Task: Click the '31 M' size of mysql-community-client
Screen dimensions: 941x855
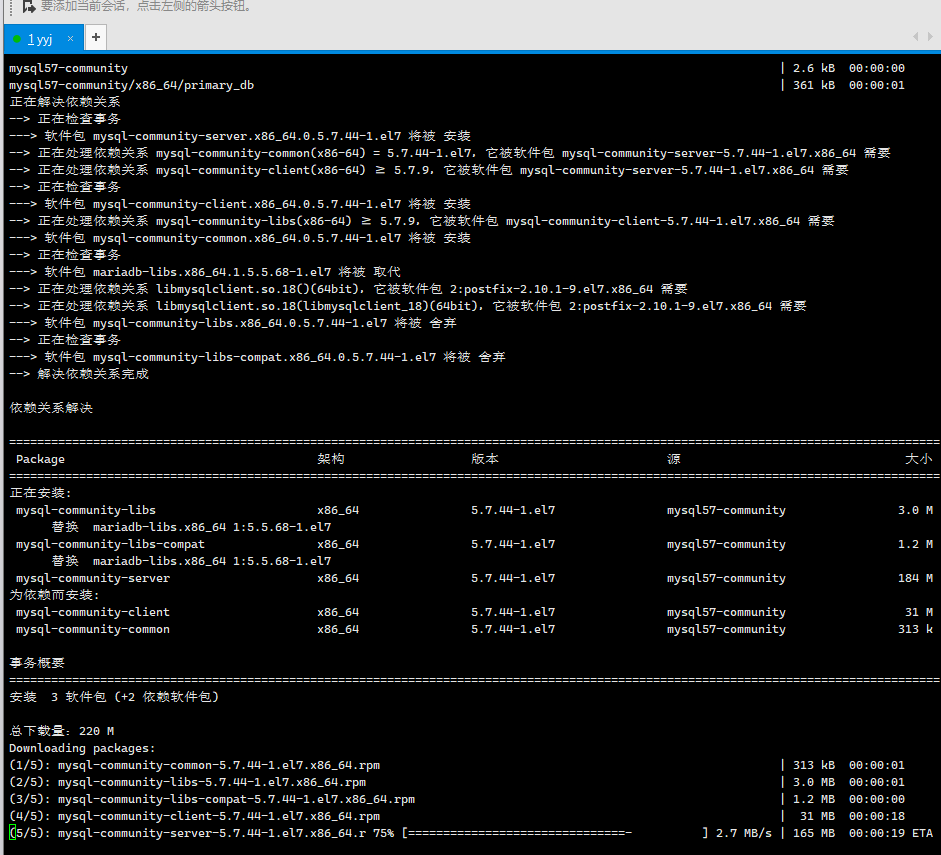Action: (919, 613)
